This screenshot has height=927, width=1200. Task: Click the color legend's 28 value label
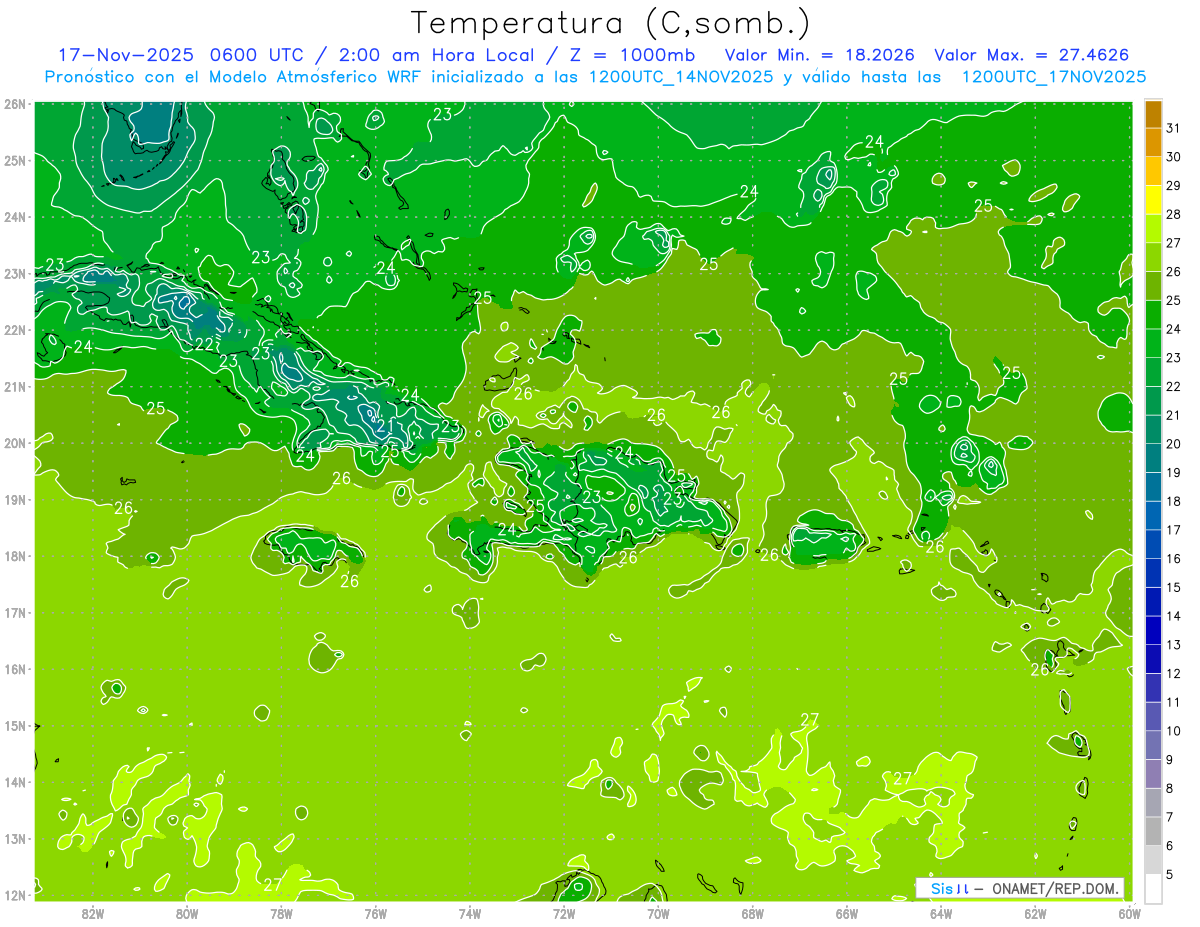[x=1173, y=214]
